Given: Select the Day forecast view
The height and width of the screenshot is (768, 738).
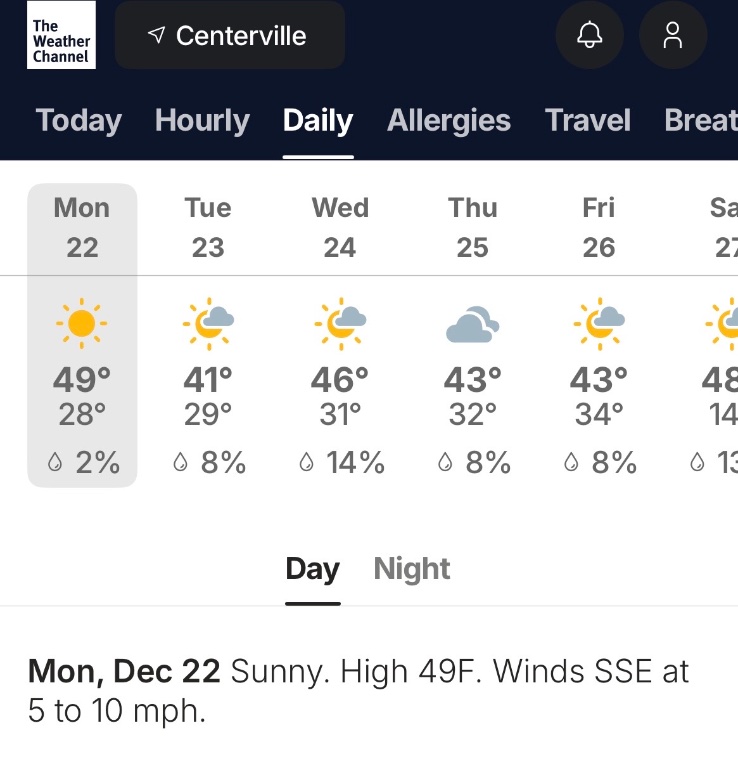Looking at the screenshot, I should [312, 569].
